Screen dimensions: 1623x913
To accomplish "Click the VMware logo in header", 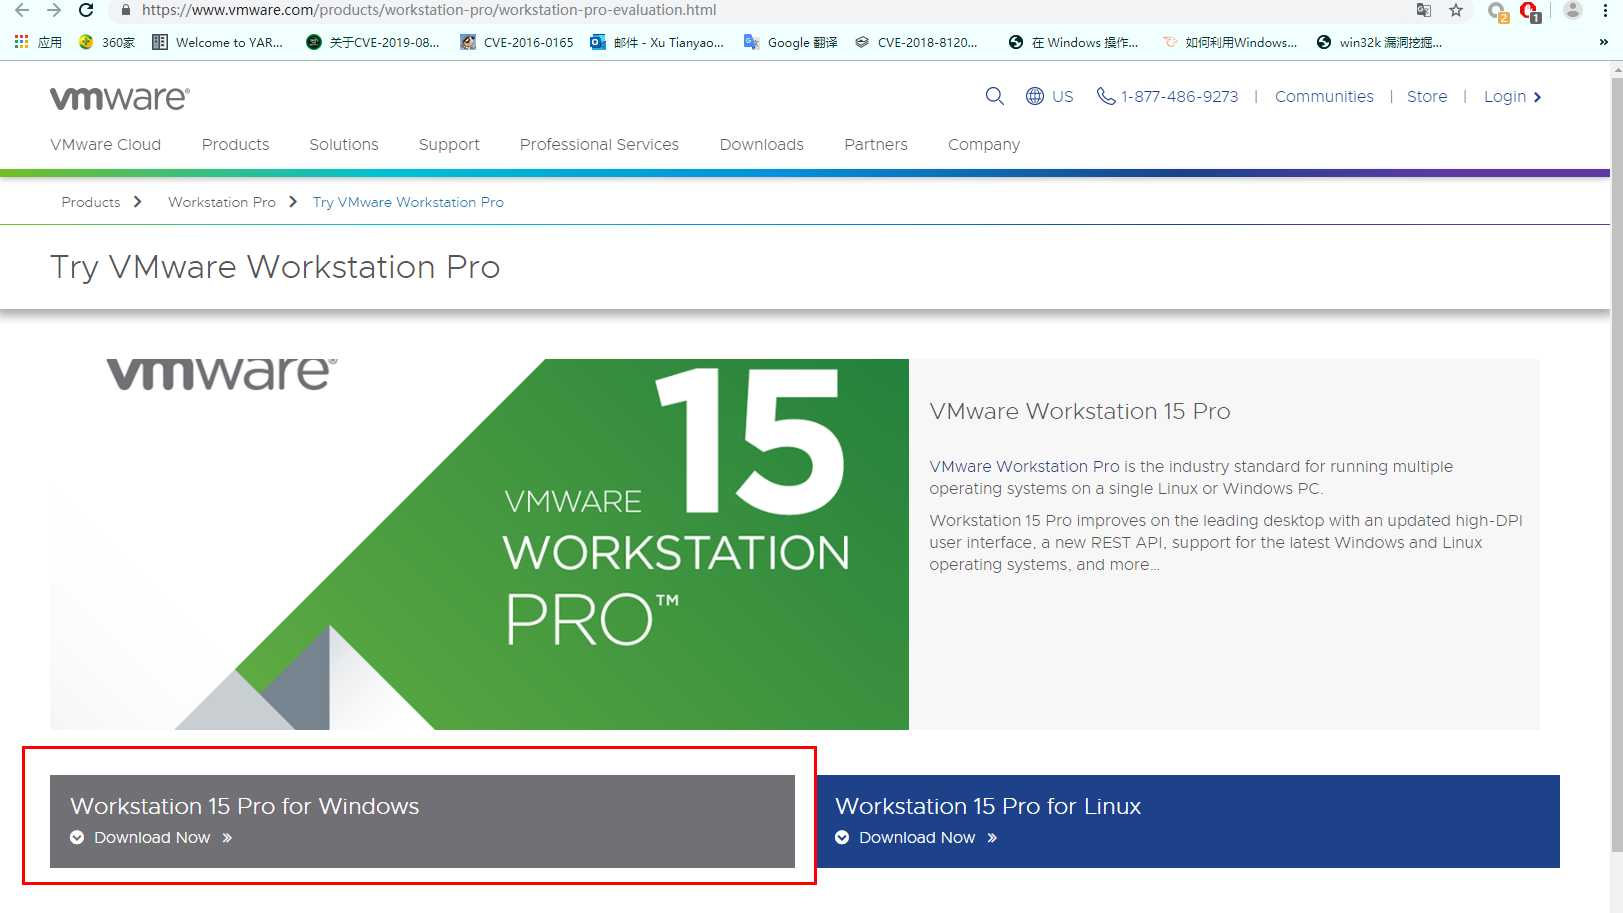I will point(120,98).
